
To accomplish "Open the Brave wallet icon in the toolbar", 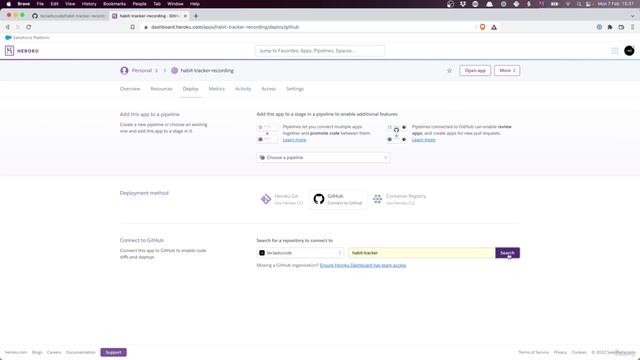I will 621,27.
